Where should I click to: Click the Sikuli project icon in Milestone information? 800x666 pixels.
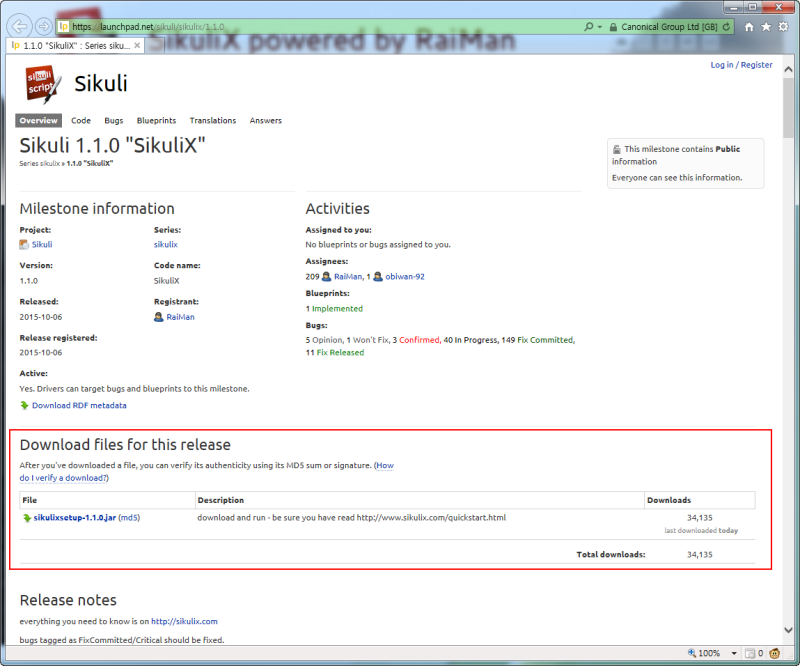[24, 244]
